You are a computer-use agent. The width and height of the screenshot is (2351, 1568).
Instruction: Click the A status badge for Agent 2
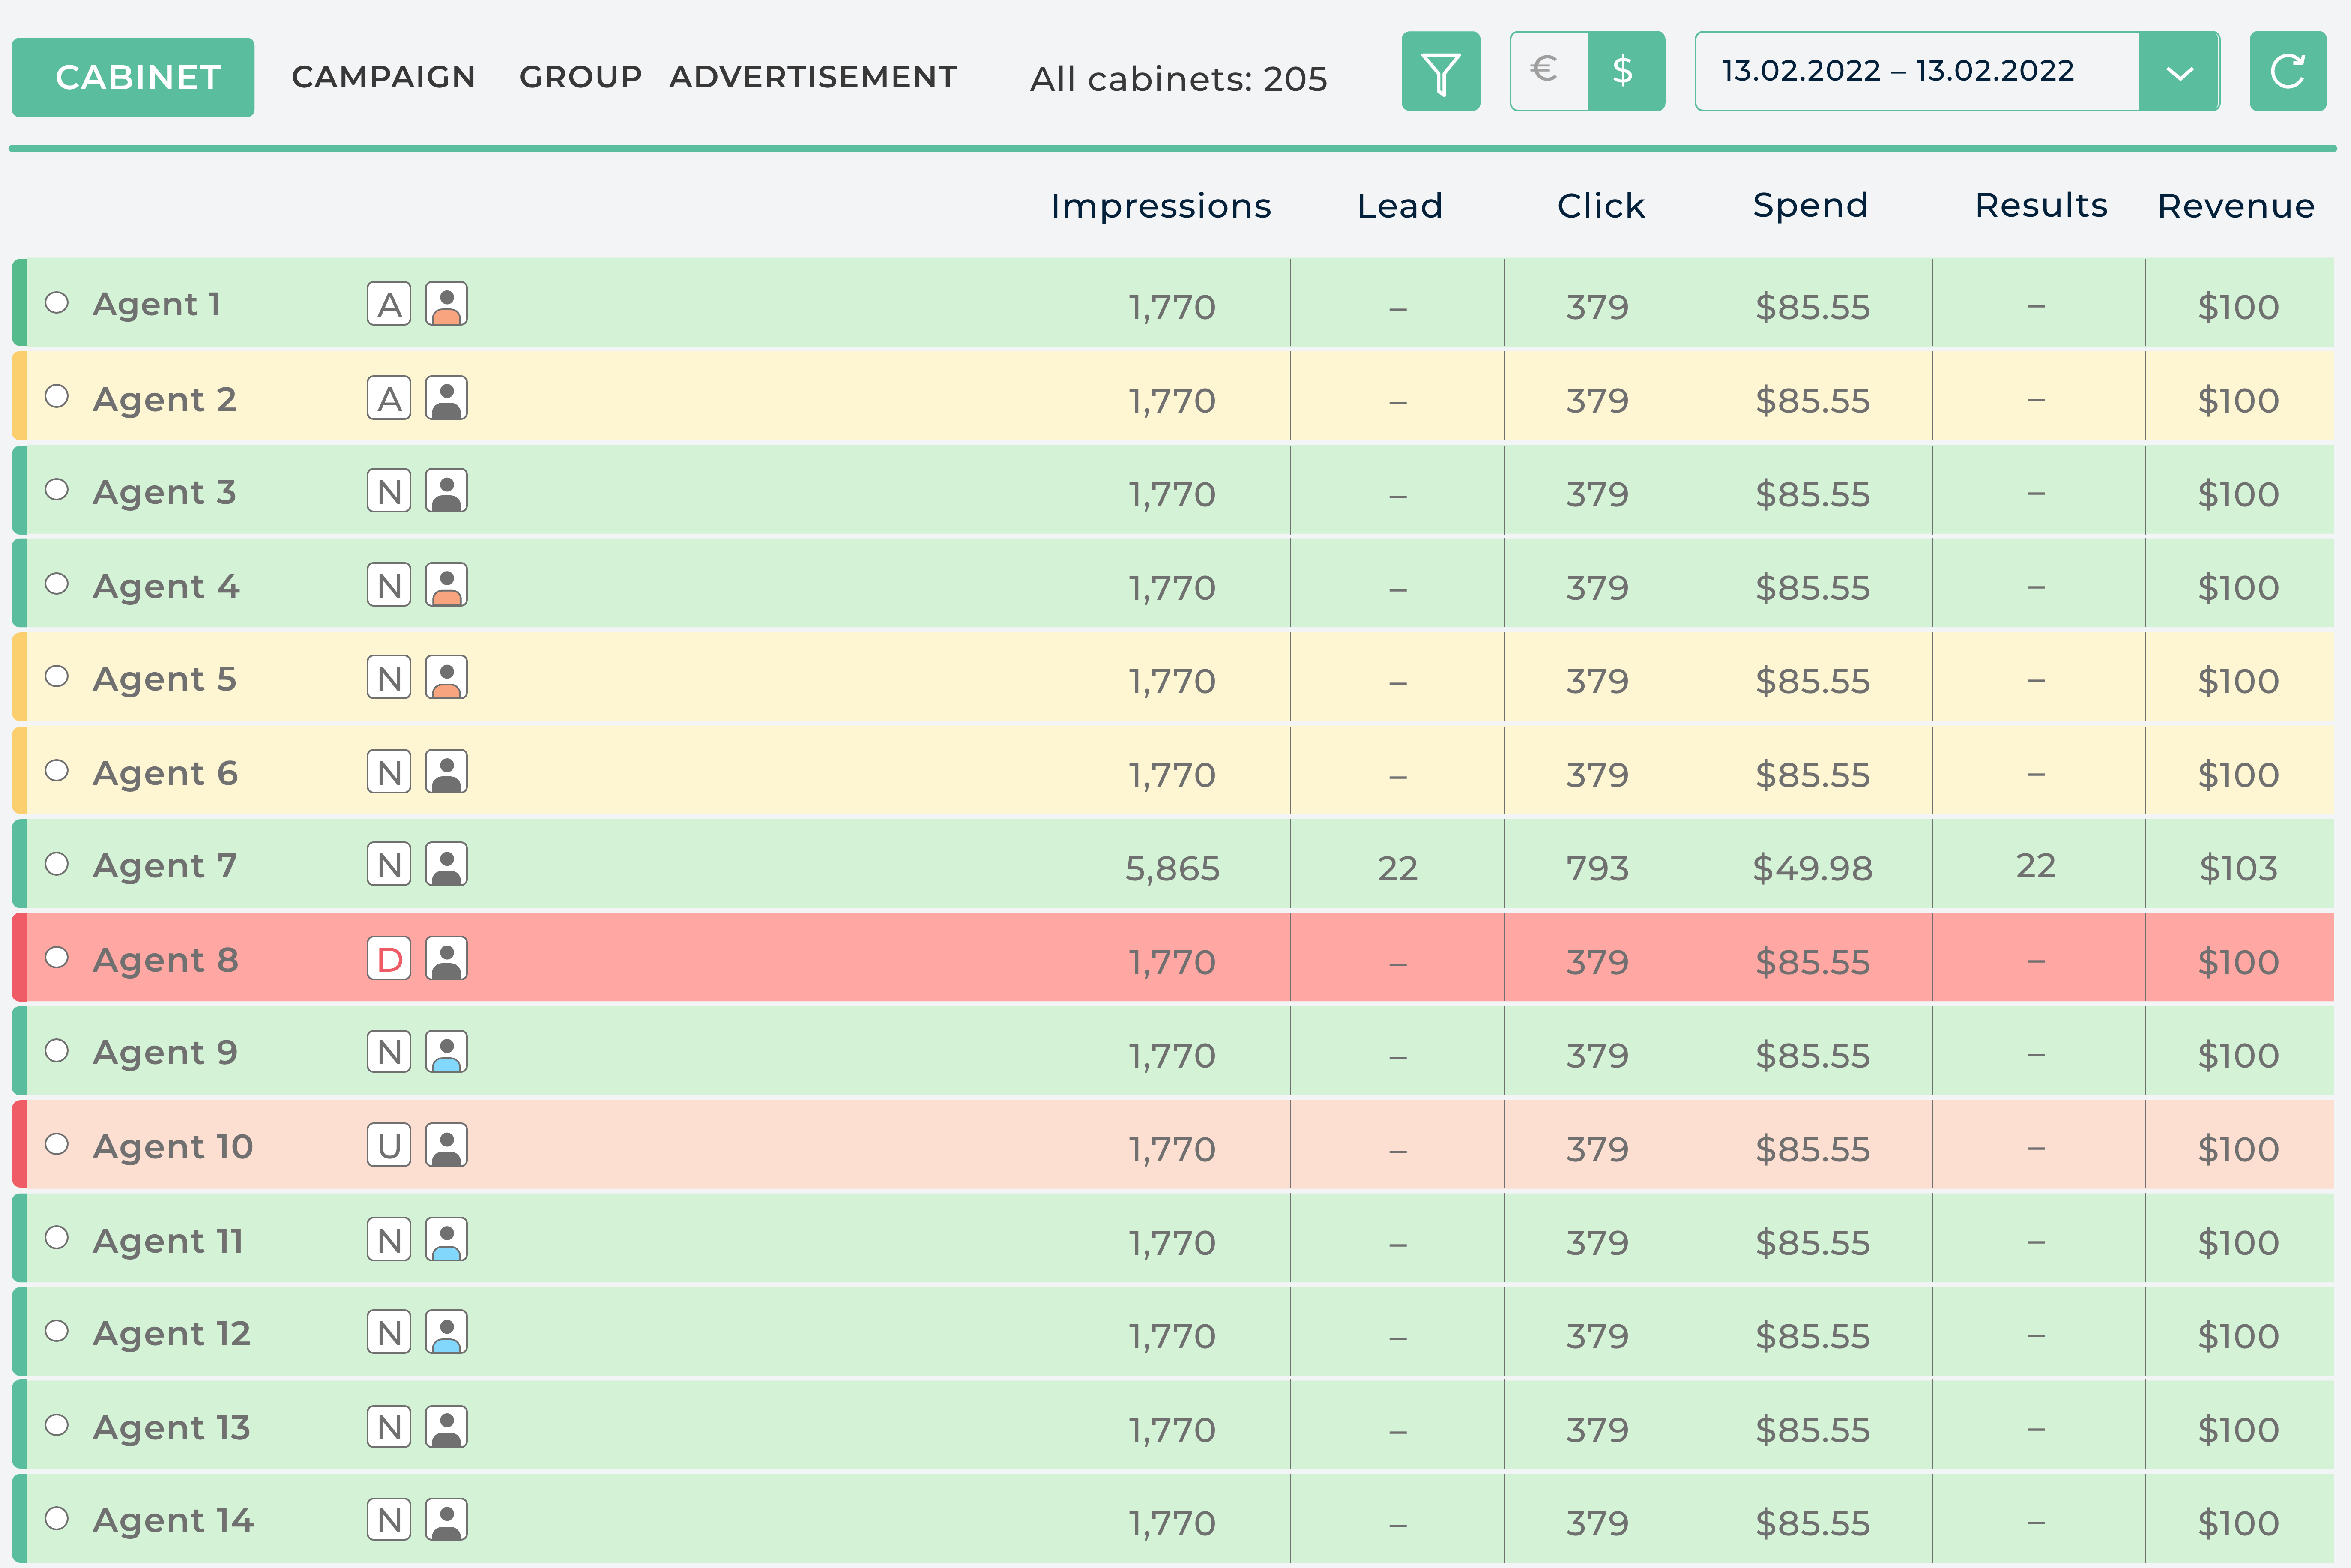(x=389, y=398)
